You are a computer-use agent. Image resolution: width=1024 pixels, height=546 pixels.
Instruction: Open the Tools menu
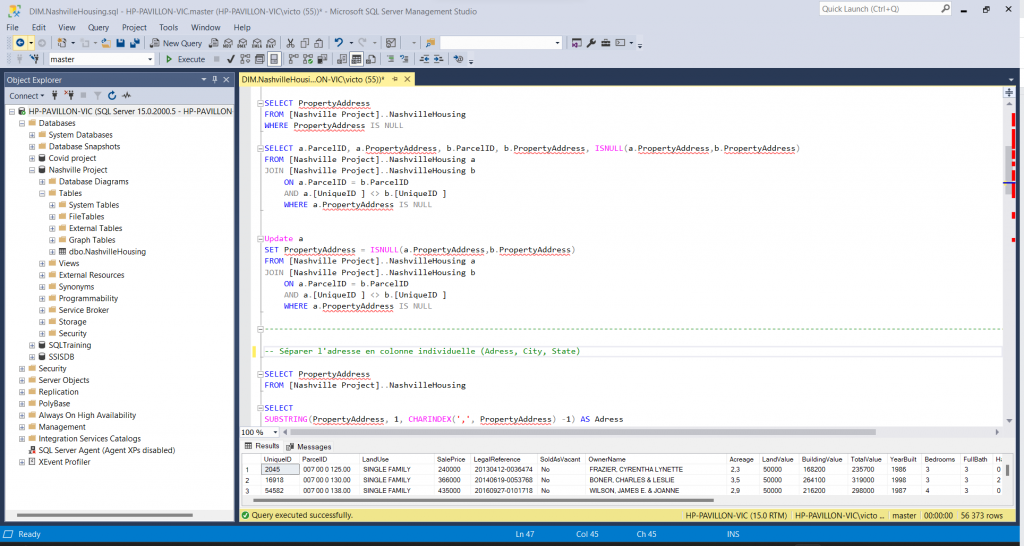[168, 27]
